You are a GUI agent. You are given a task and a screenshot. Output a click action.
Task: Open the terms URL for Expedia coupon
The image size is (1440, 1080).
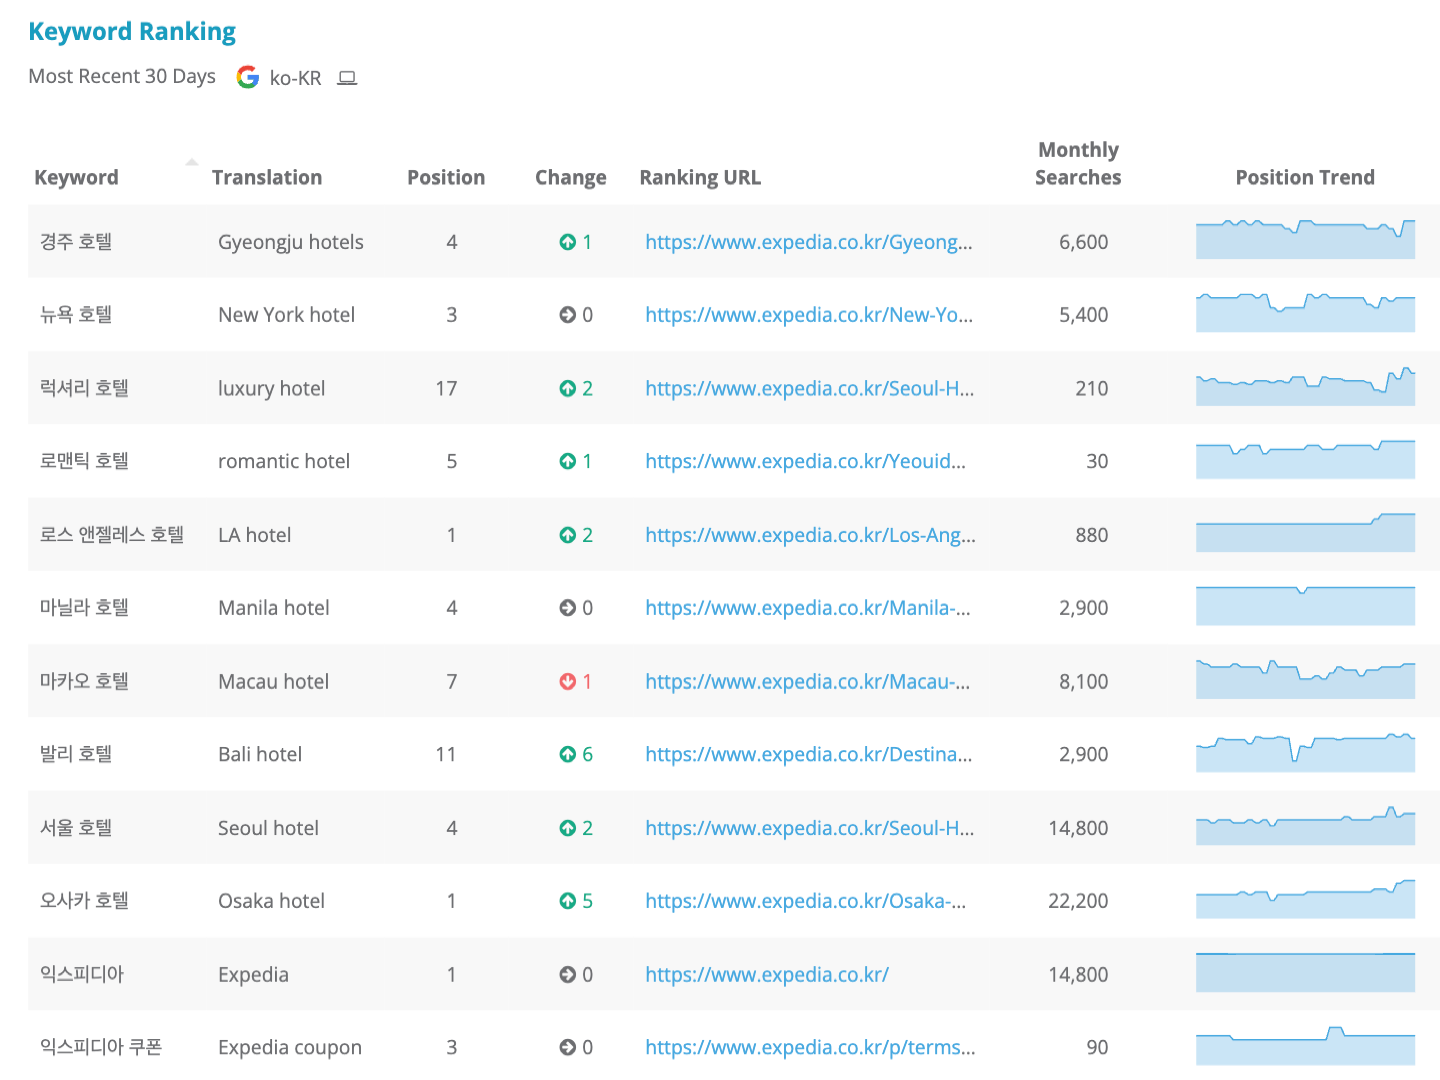pos(811,1047)
